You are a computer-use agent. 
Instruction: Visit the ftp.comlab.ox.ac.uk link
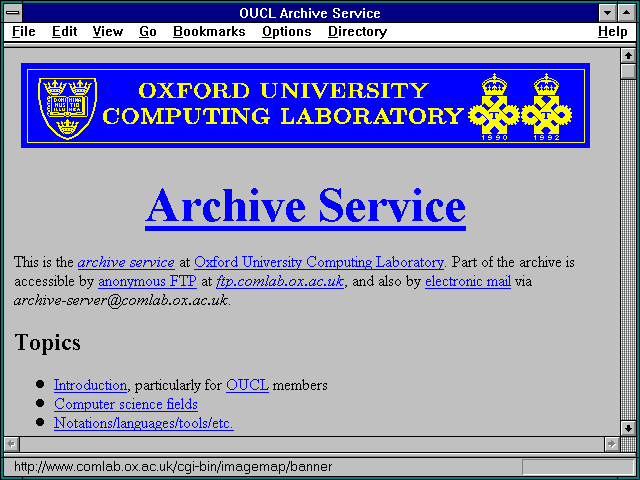point(280,281)
